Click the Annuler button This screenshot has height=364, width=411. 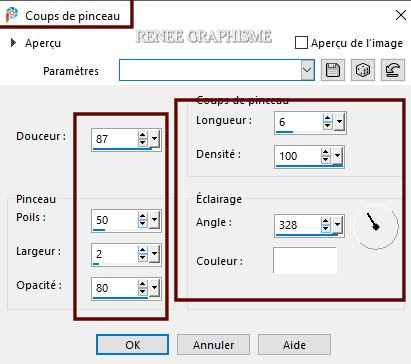(x=213, y=345)
